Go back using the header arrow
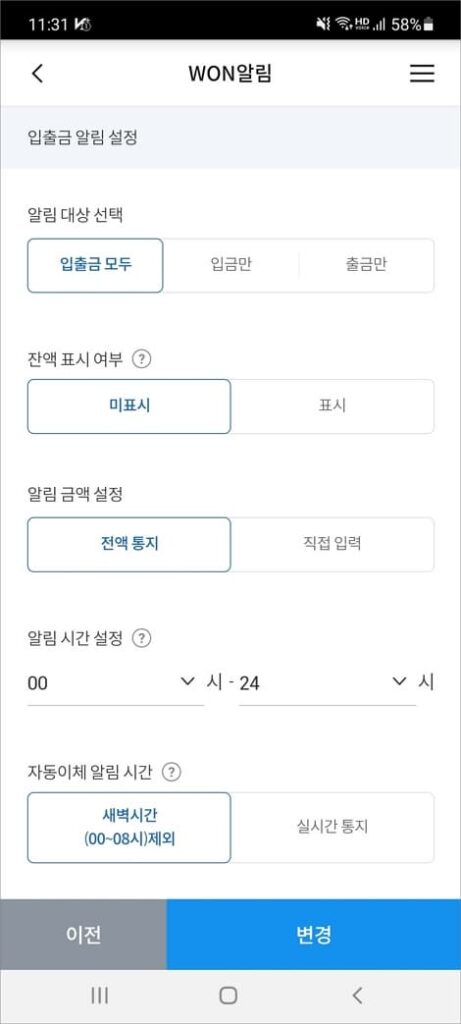This screenshot has width=461, height=1024. [x=37, y=74]
